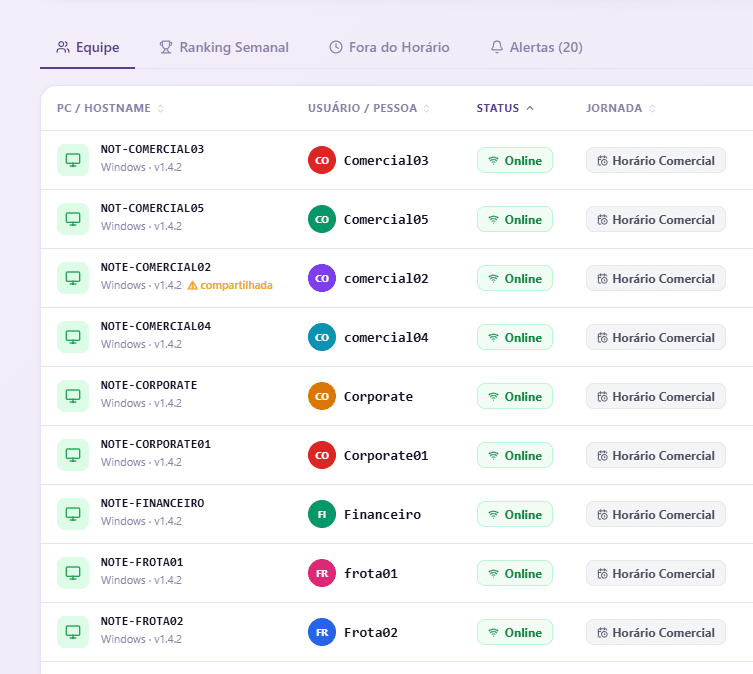753x674 pixels.
Task: Open Horário Comercial badge for frota01
Action: [x=656, y=573]
